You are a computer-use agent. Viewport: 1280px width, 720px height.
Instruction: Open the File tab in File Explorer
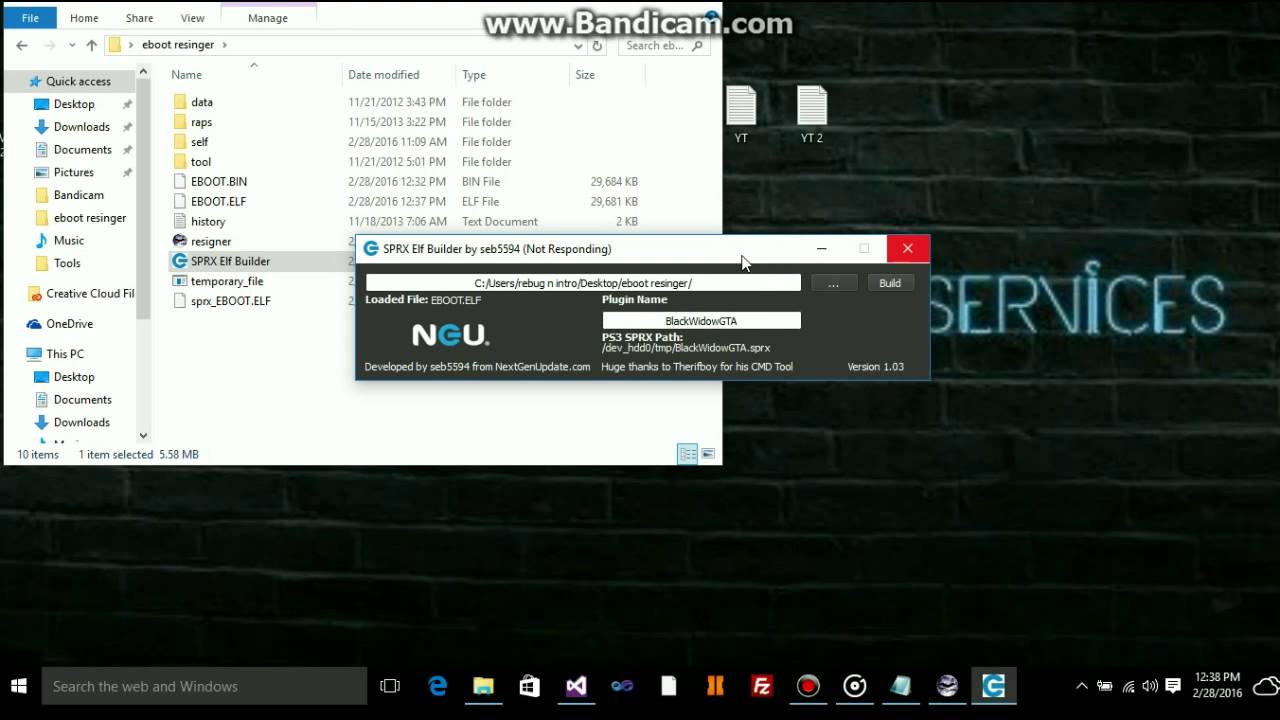pos(30,18)
